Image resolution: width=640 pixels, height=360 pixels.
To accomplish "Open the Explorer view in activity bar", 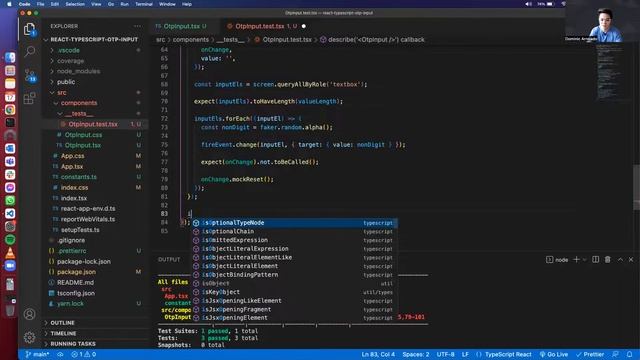I will [29, 29].
